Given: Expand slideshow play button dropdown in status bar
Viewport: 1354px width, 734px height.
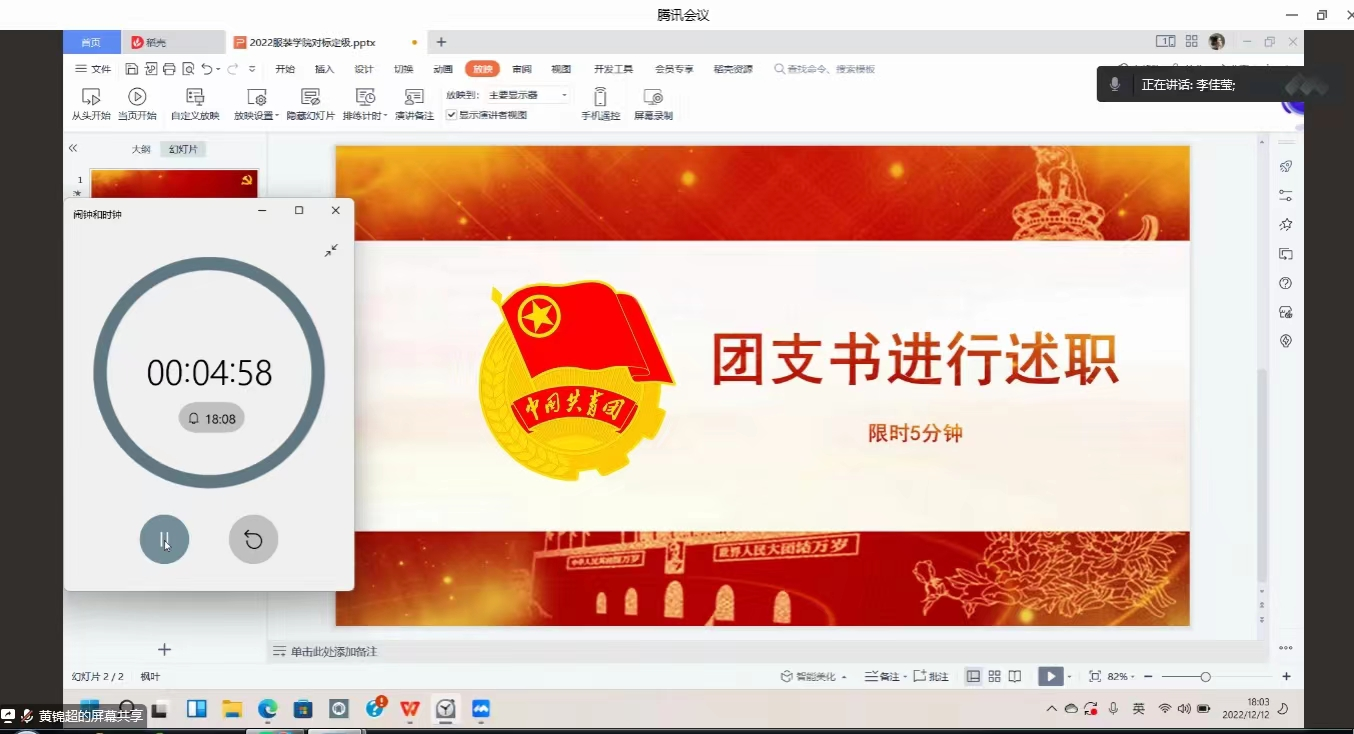Looking at the screenshot, I should (1069, 677).
